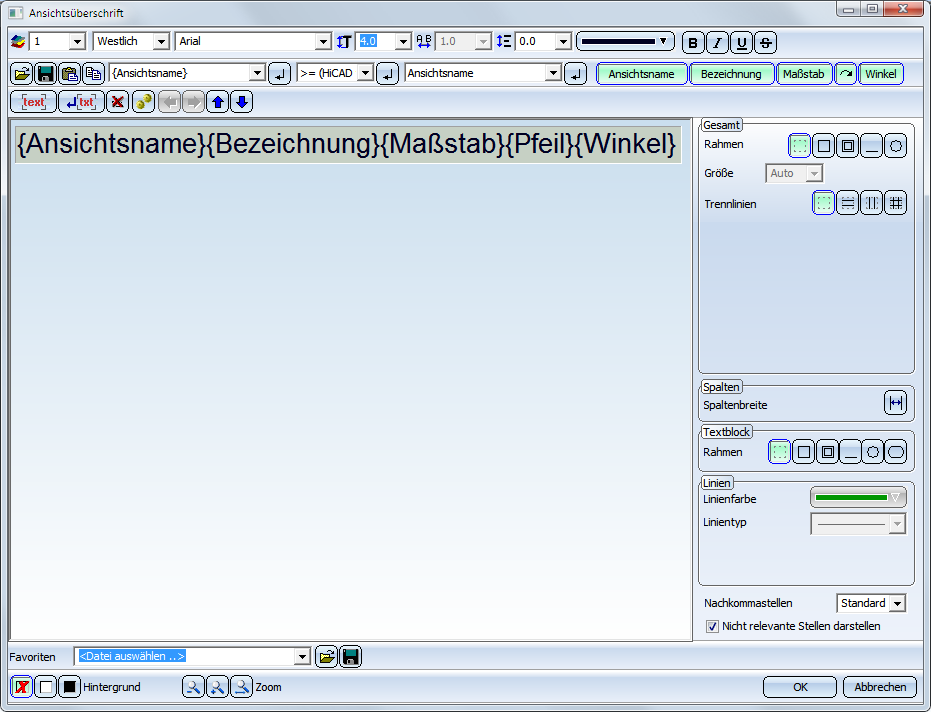Move block right with grey arrow
Viewport: 931px width, 712px height.
pyautogui.click(x=194, y=102)
